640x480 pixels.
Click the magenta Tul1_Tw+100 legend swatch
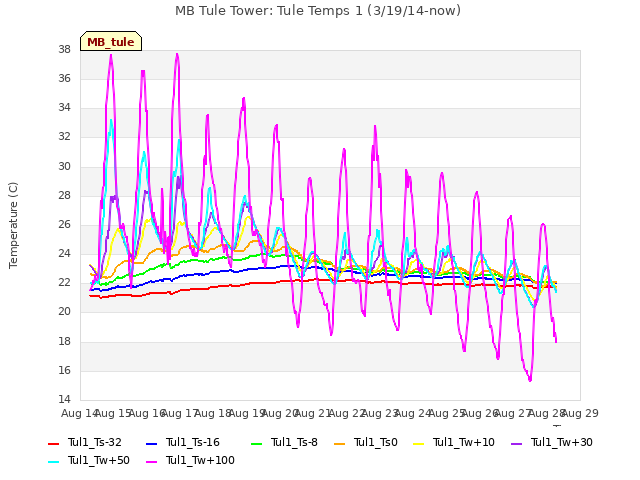coord(151,462)
